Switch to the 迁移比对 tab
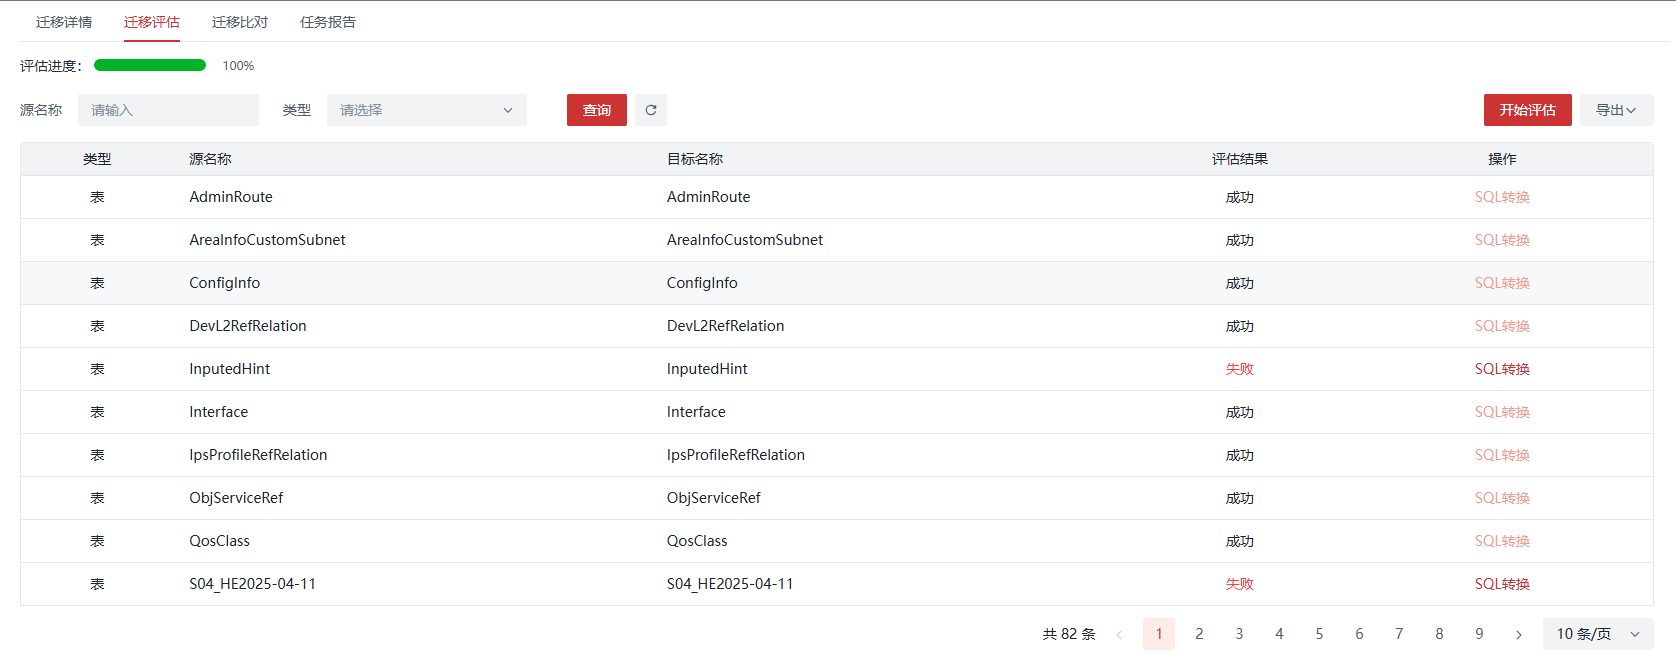This screenshot has height=671, width=1676. 240,22
